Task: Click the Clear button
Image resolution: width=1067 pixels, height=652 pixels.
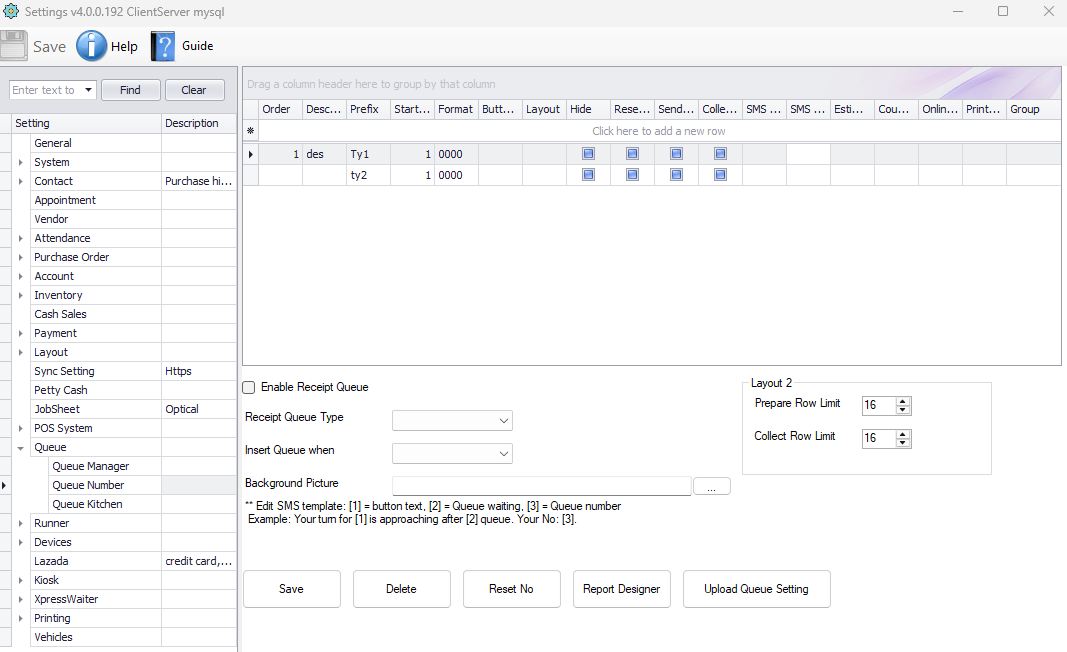Action: click(194, 90)
